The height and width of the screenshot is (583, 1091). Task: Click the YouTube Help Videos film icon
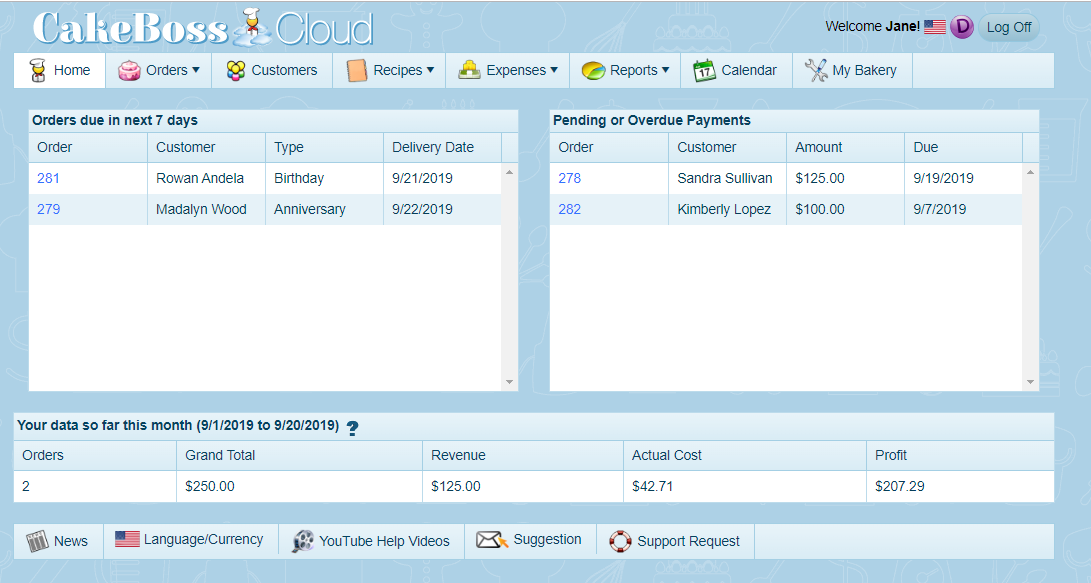click(x=303, y=541)
